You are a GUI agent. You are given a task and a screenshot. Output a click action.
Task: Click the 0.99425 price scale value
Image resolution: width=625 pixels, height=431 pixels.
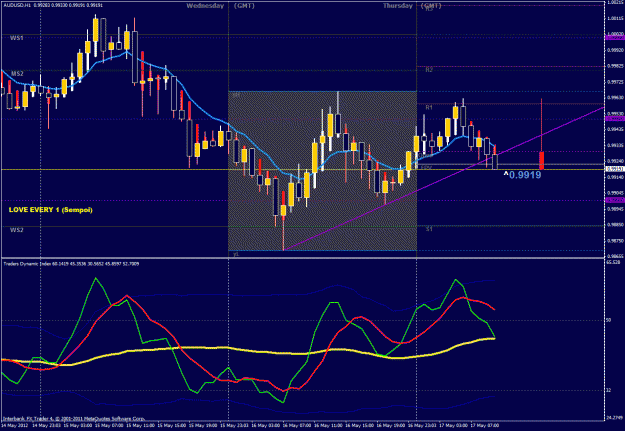click(x=615, y=129)
